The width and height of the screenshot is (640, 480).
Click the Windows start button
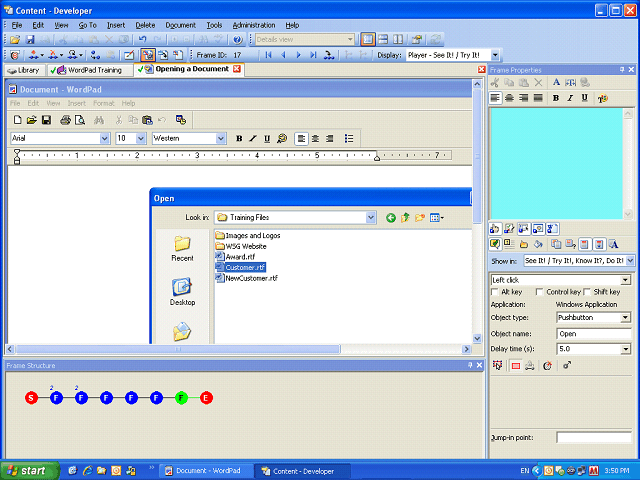pyautogui.click(x=28, y=471)
